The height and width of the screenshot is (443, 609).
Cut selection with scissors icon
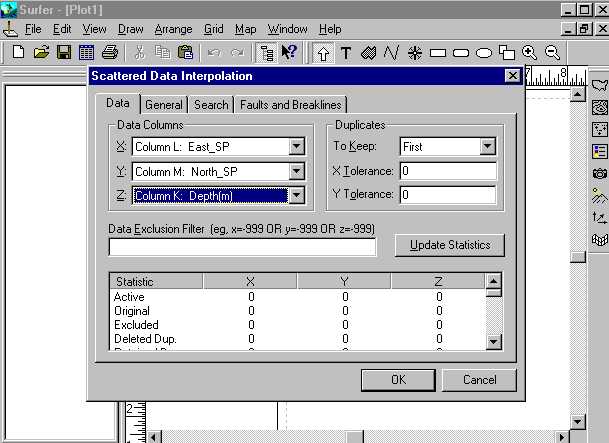point(139,52)
